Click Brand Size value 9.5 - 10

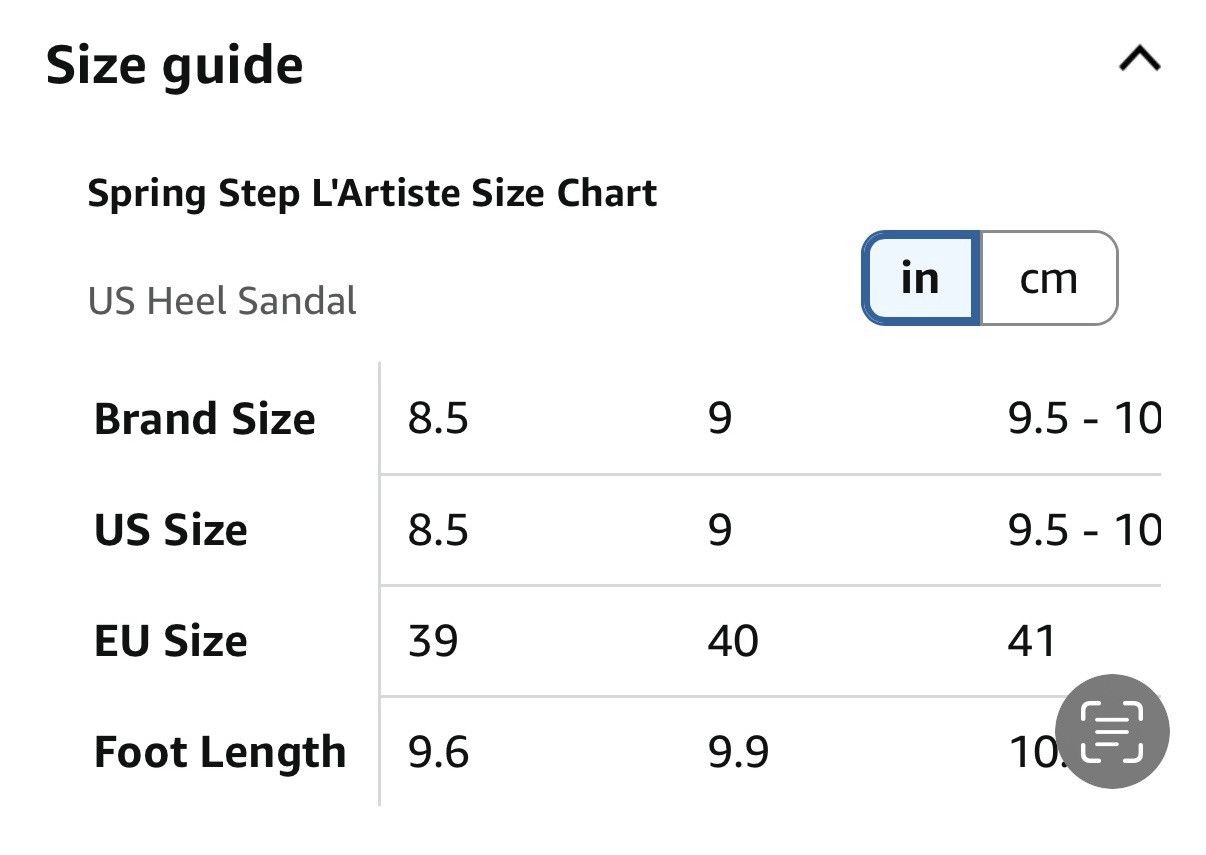click(1084, 419)
